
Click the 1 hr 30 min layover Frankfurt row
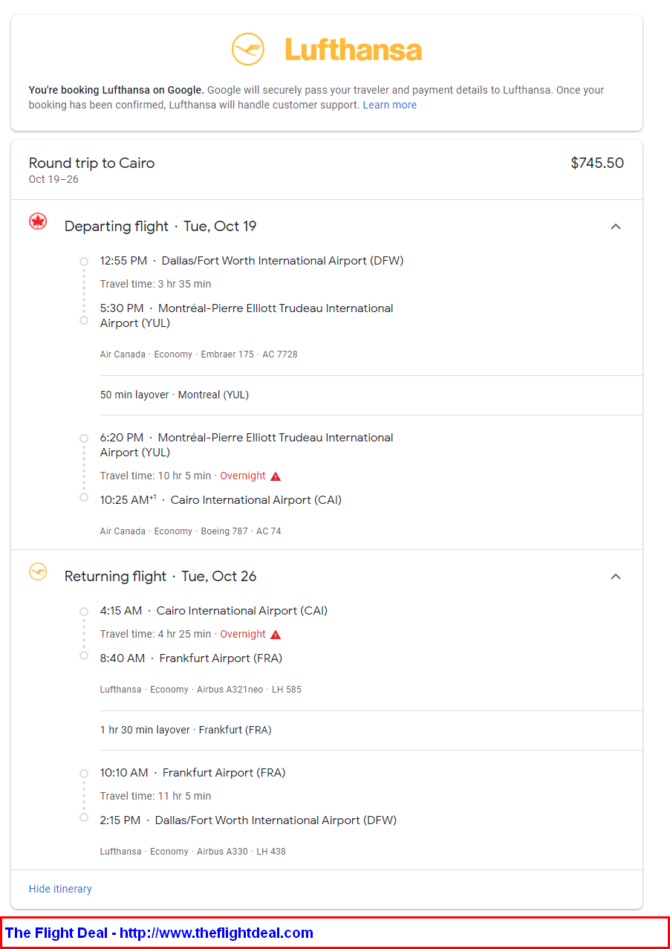371,730
